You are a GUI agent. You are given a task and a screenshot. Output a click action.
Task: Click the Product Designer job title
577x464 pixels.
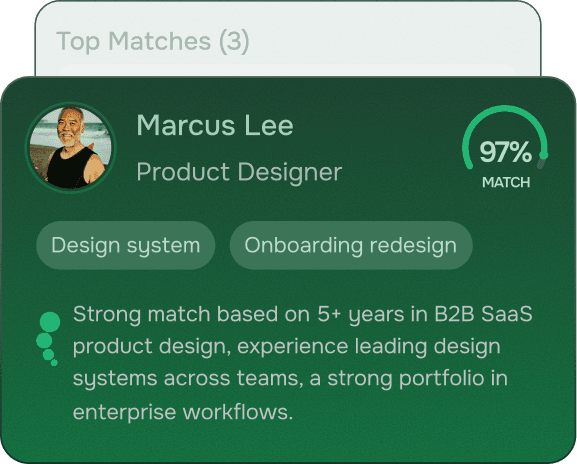(x=239, y=172)
